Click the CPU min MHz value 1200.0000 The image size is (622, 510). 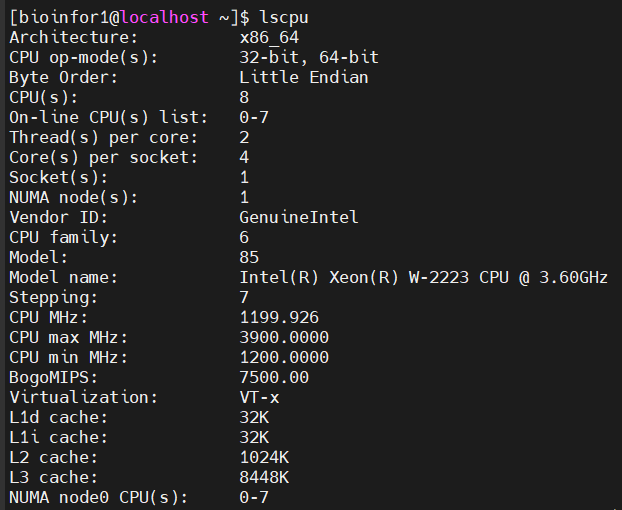(284, 357)
